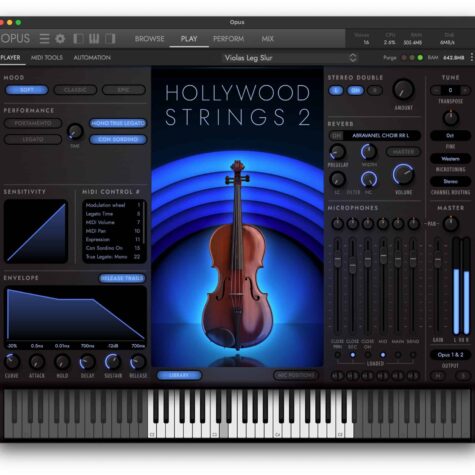This screenshot has width=475, height=475.
Task: Open the Abravanel Choir RR L reverb preset list
Action: 381,136
